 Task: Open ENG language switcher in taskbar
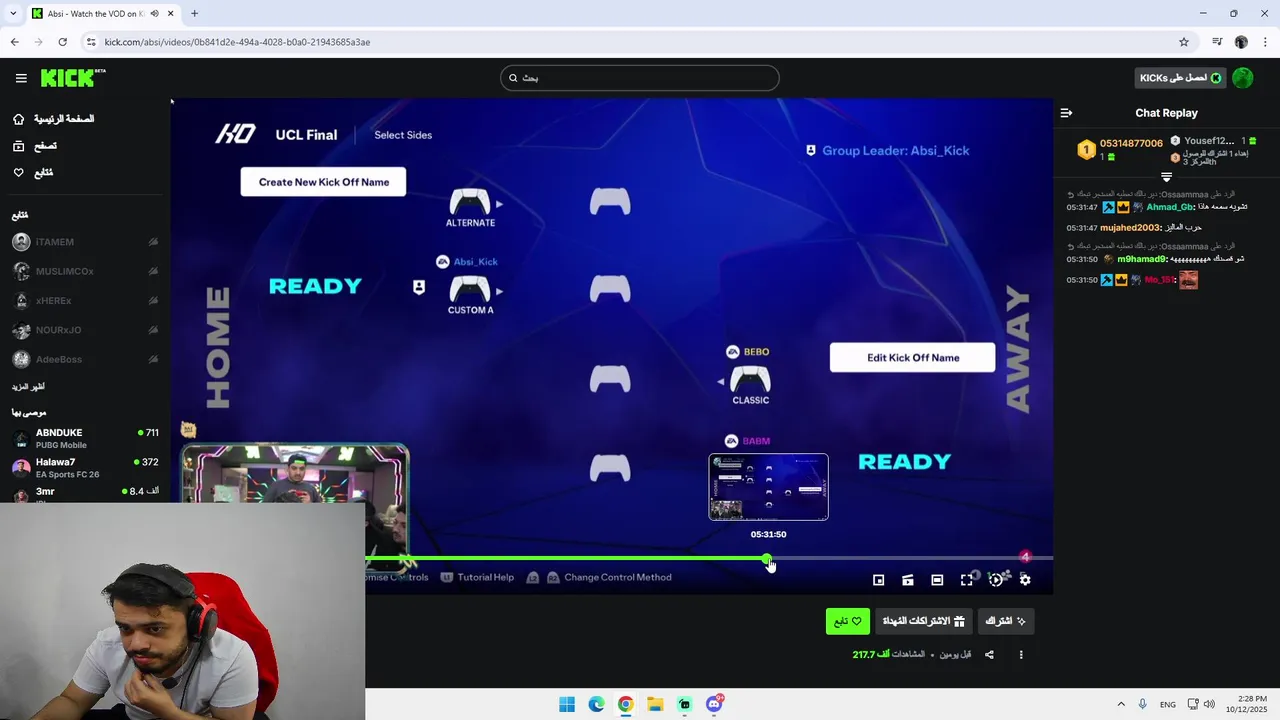coord(1168,704)
